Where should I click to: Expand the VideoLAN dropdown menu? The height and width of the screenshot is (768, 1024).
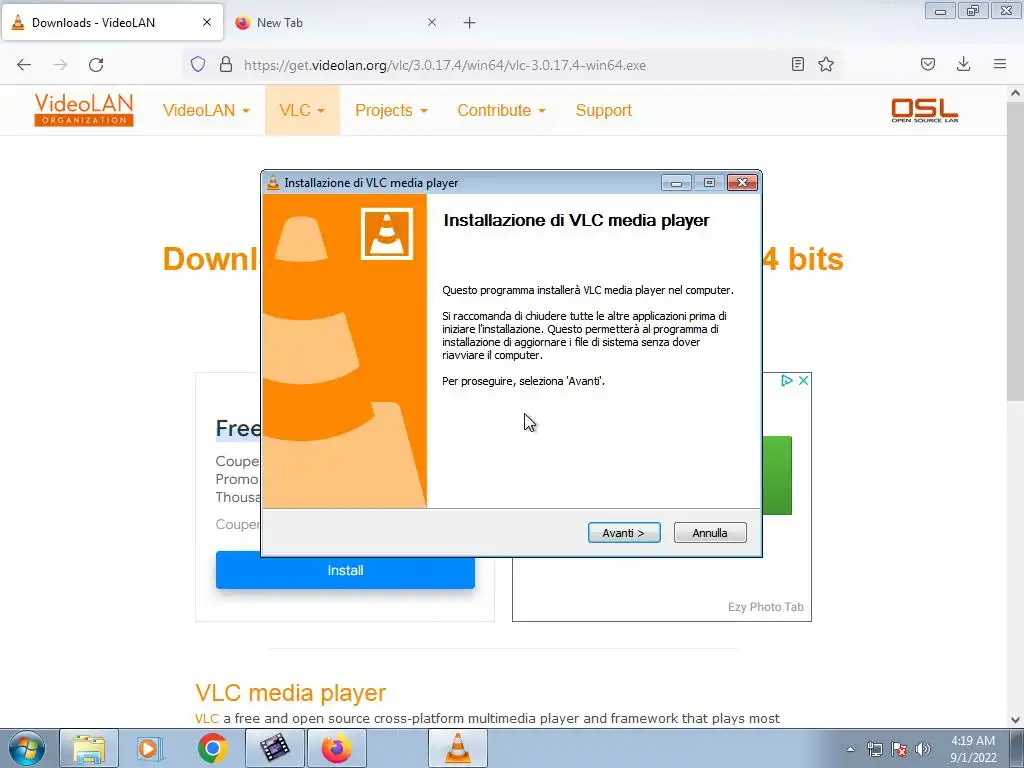point(206,110)
